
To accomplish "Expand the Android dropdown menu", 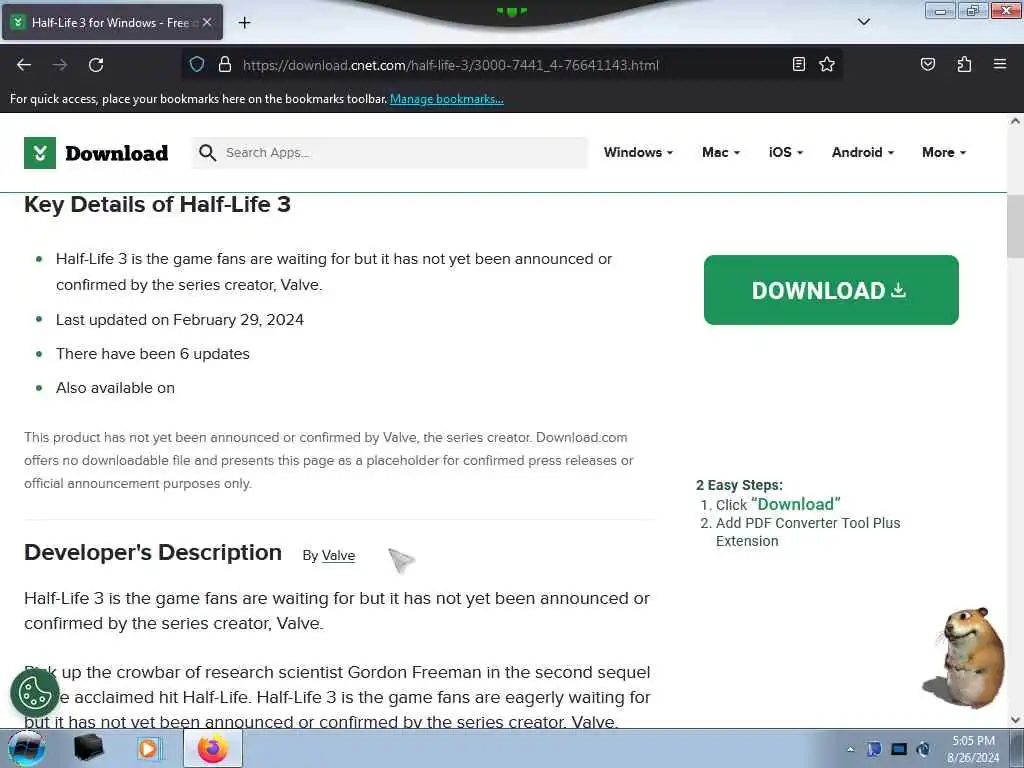I will (x=863, y=152).
